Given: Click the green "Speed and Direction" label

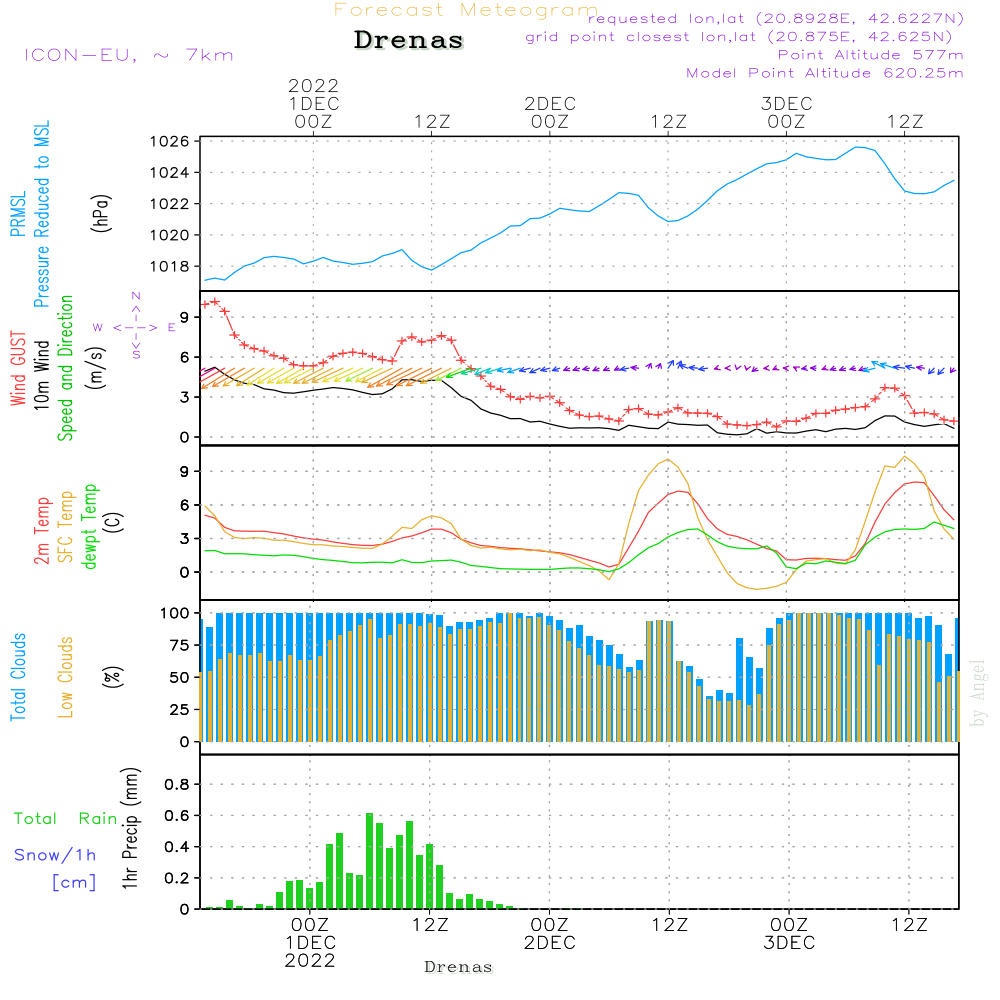Looking at the screenshot, I should pos(65,368).
